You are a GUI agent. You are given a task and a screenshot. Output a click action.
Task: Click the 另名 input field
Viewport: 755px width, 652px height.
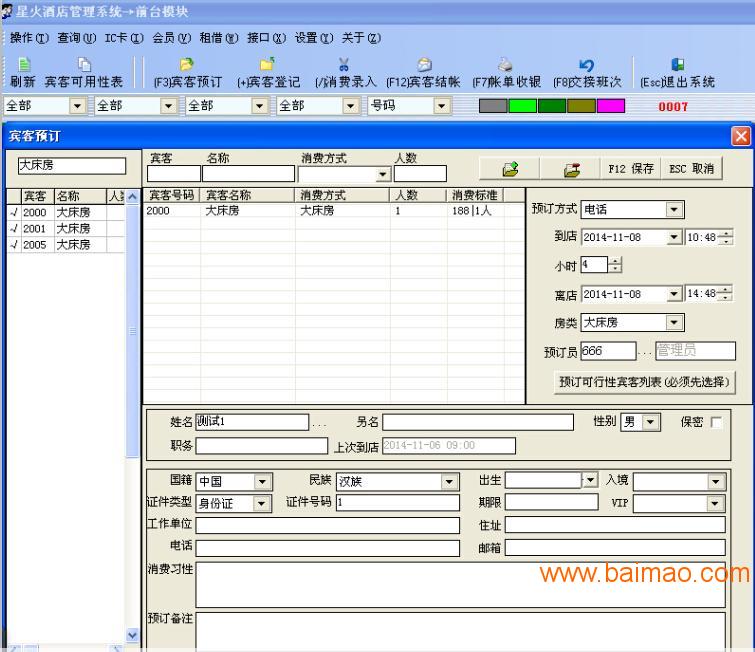tap(478, 422)
